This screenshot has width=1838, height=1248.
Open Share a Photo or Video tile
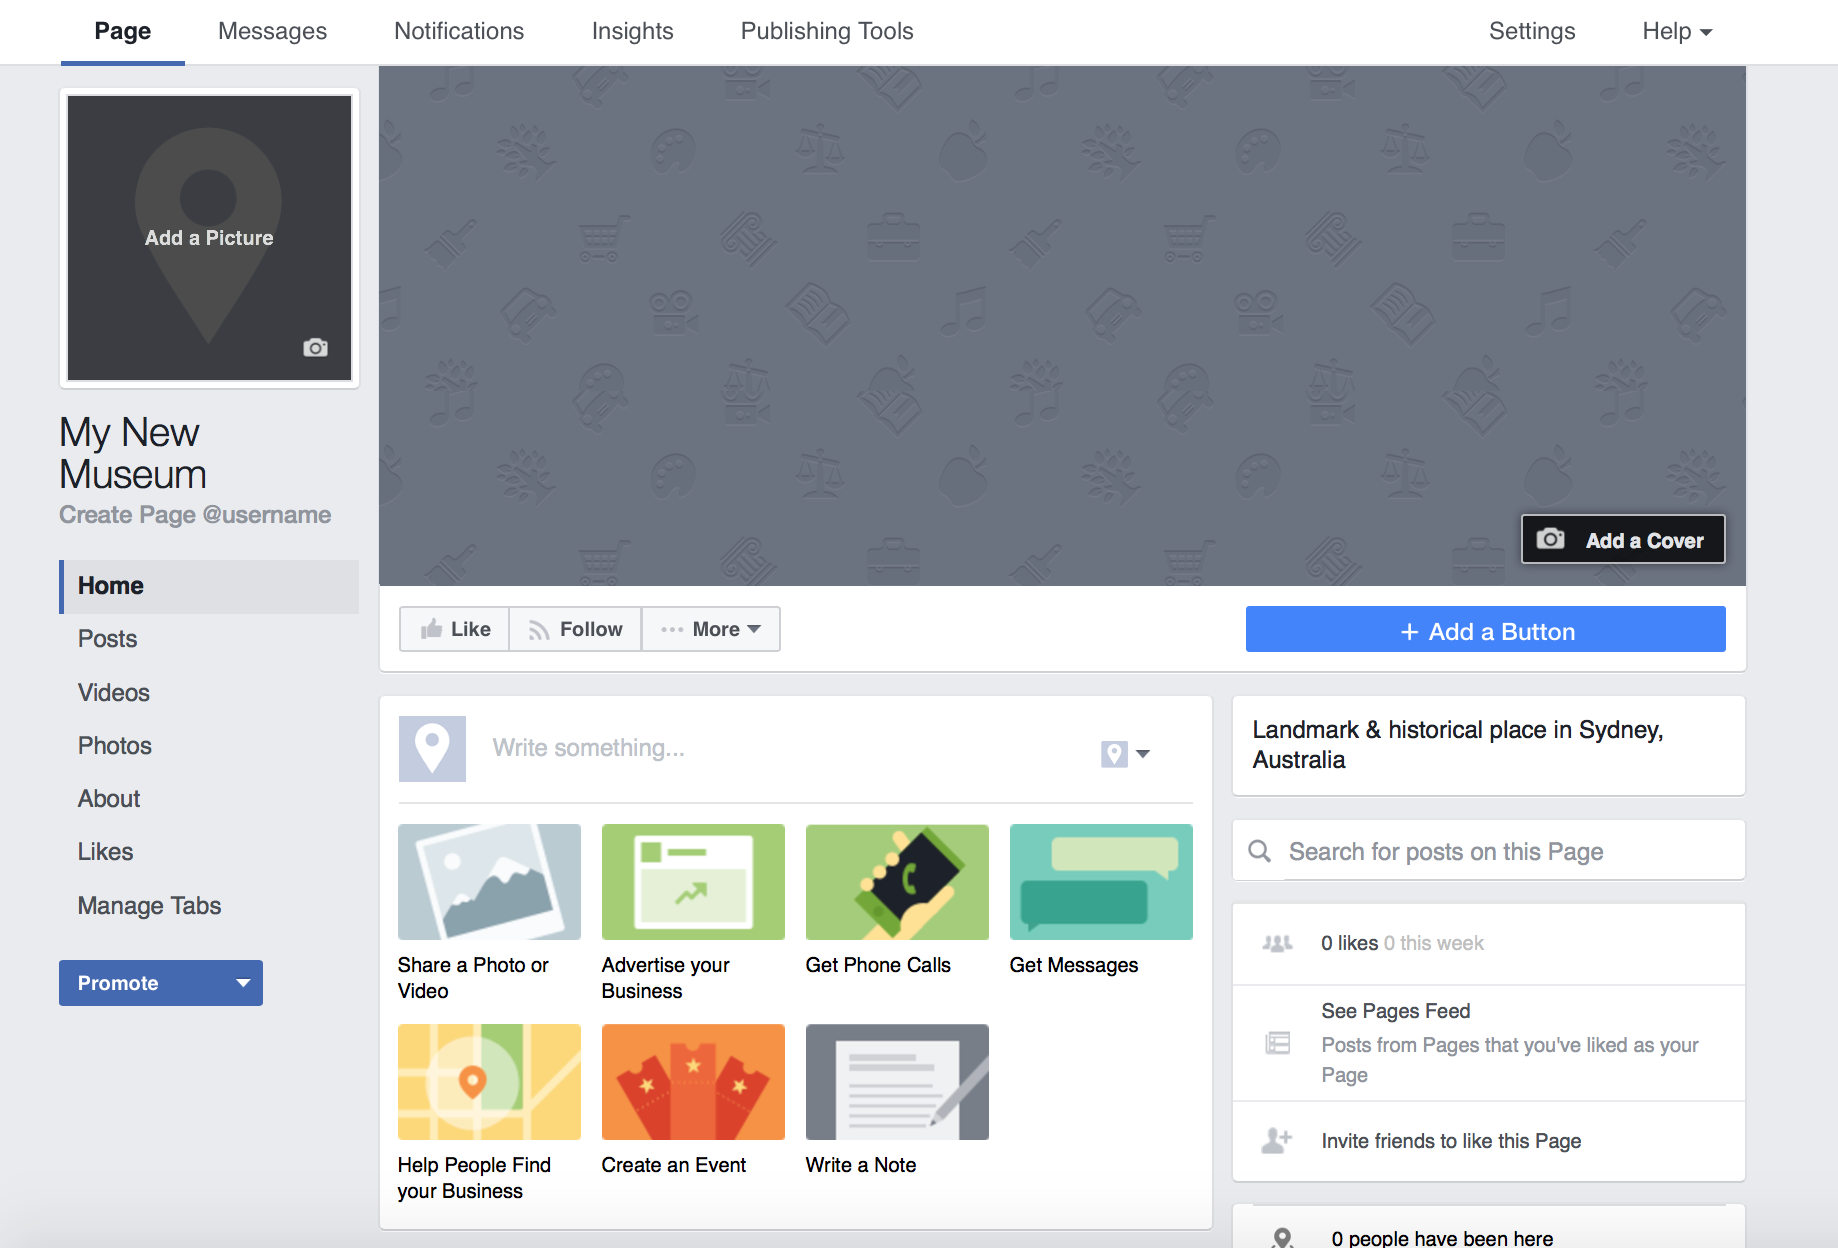(489, 912)
